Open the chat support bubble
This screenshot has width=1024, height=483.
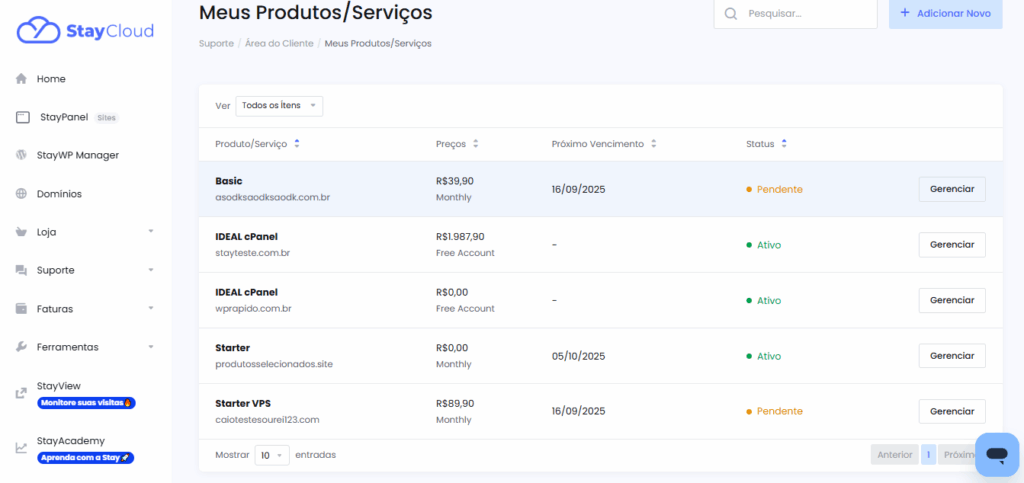coord(996,455)
